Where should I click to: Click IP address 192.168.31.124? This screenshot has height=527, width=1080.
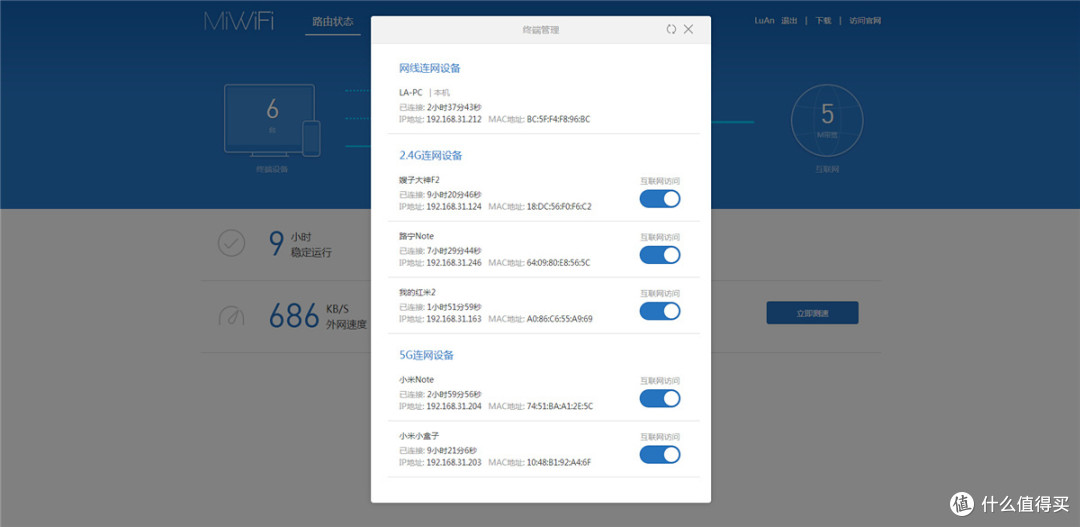click(454, 207)
